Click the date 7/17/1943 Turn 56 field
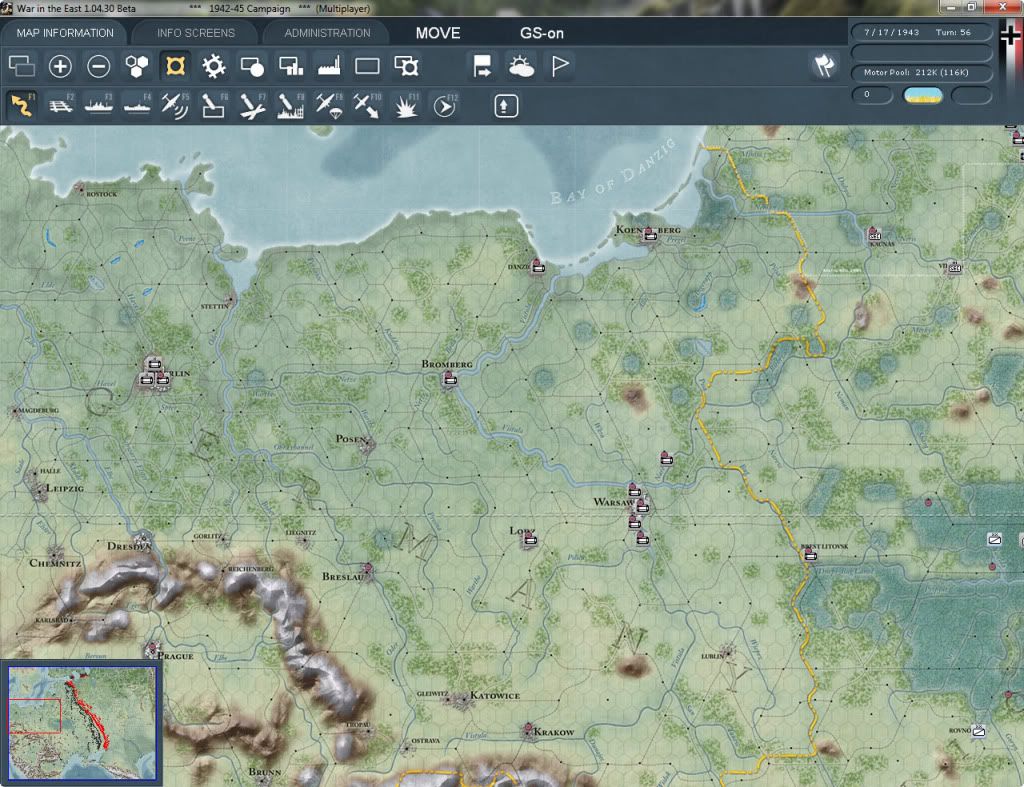This screenshot has width=1024, height=787. point(921,32)
